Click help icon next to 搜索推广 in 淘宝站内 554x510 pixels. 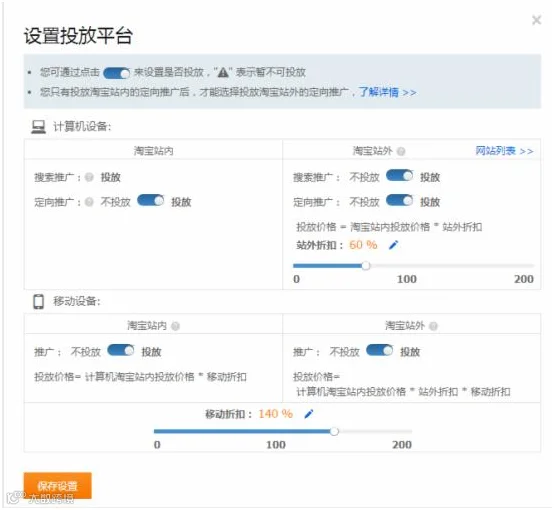(89, 177)
